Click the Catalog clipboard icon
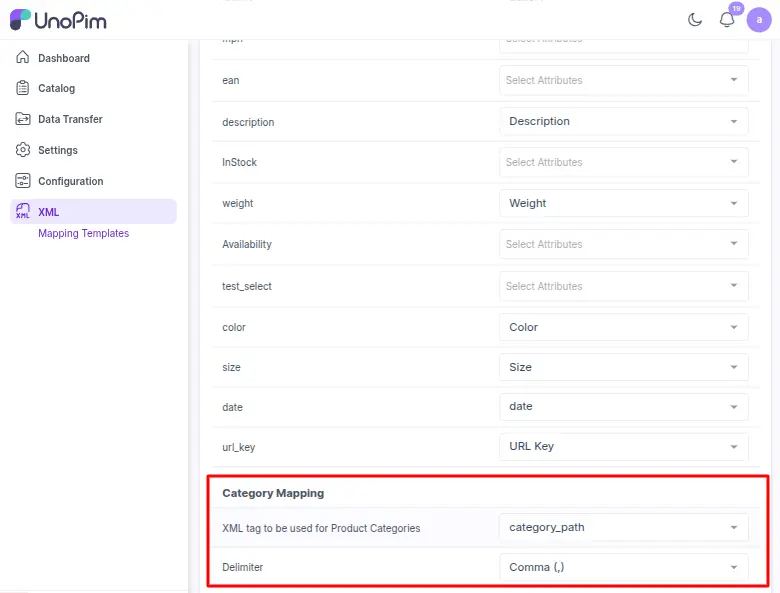Screen dimensions: 780x593 click(22, 88)
